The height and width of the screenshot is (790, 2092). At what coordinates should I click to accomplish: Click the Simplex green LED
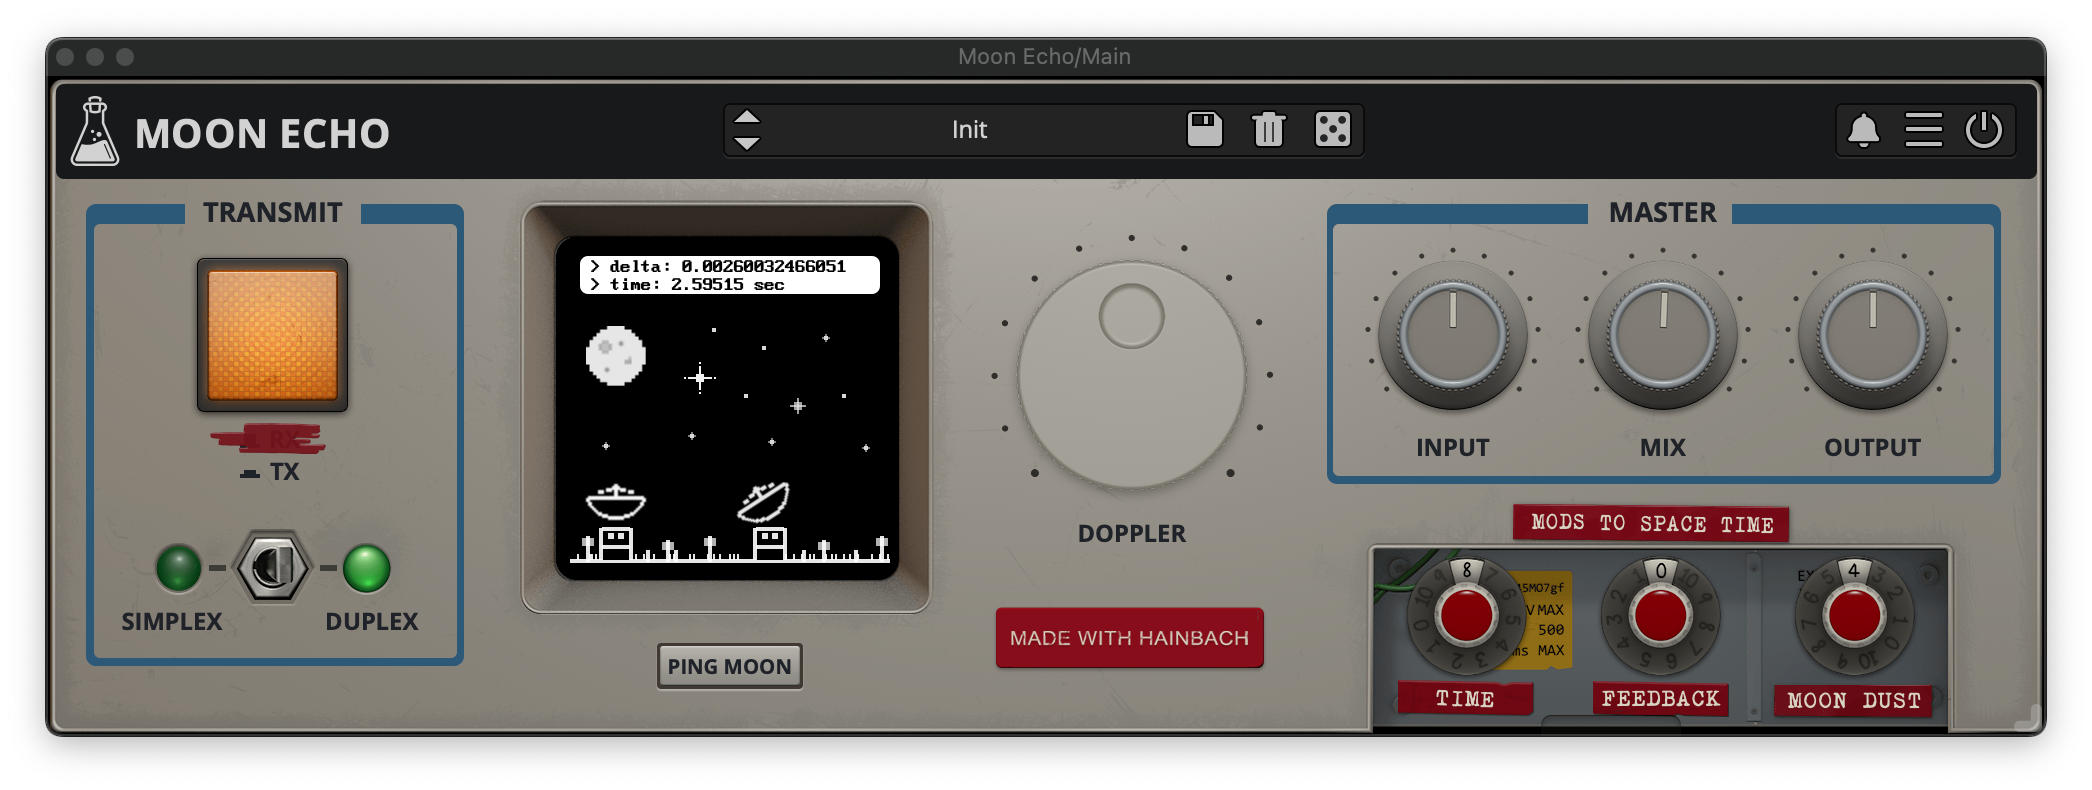[x=179, y=568]
